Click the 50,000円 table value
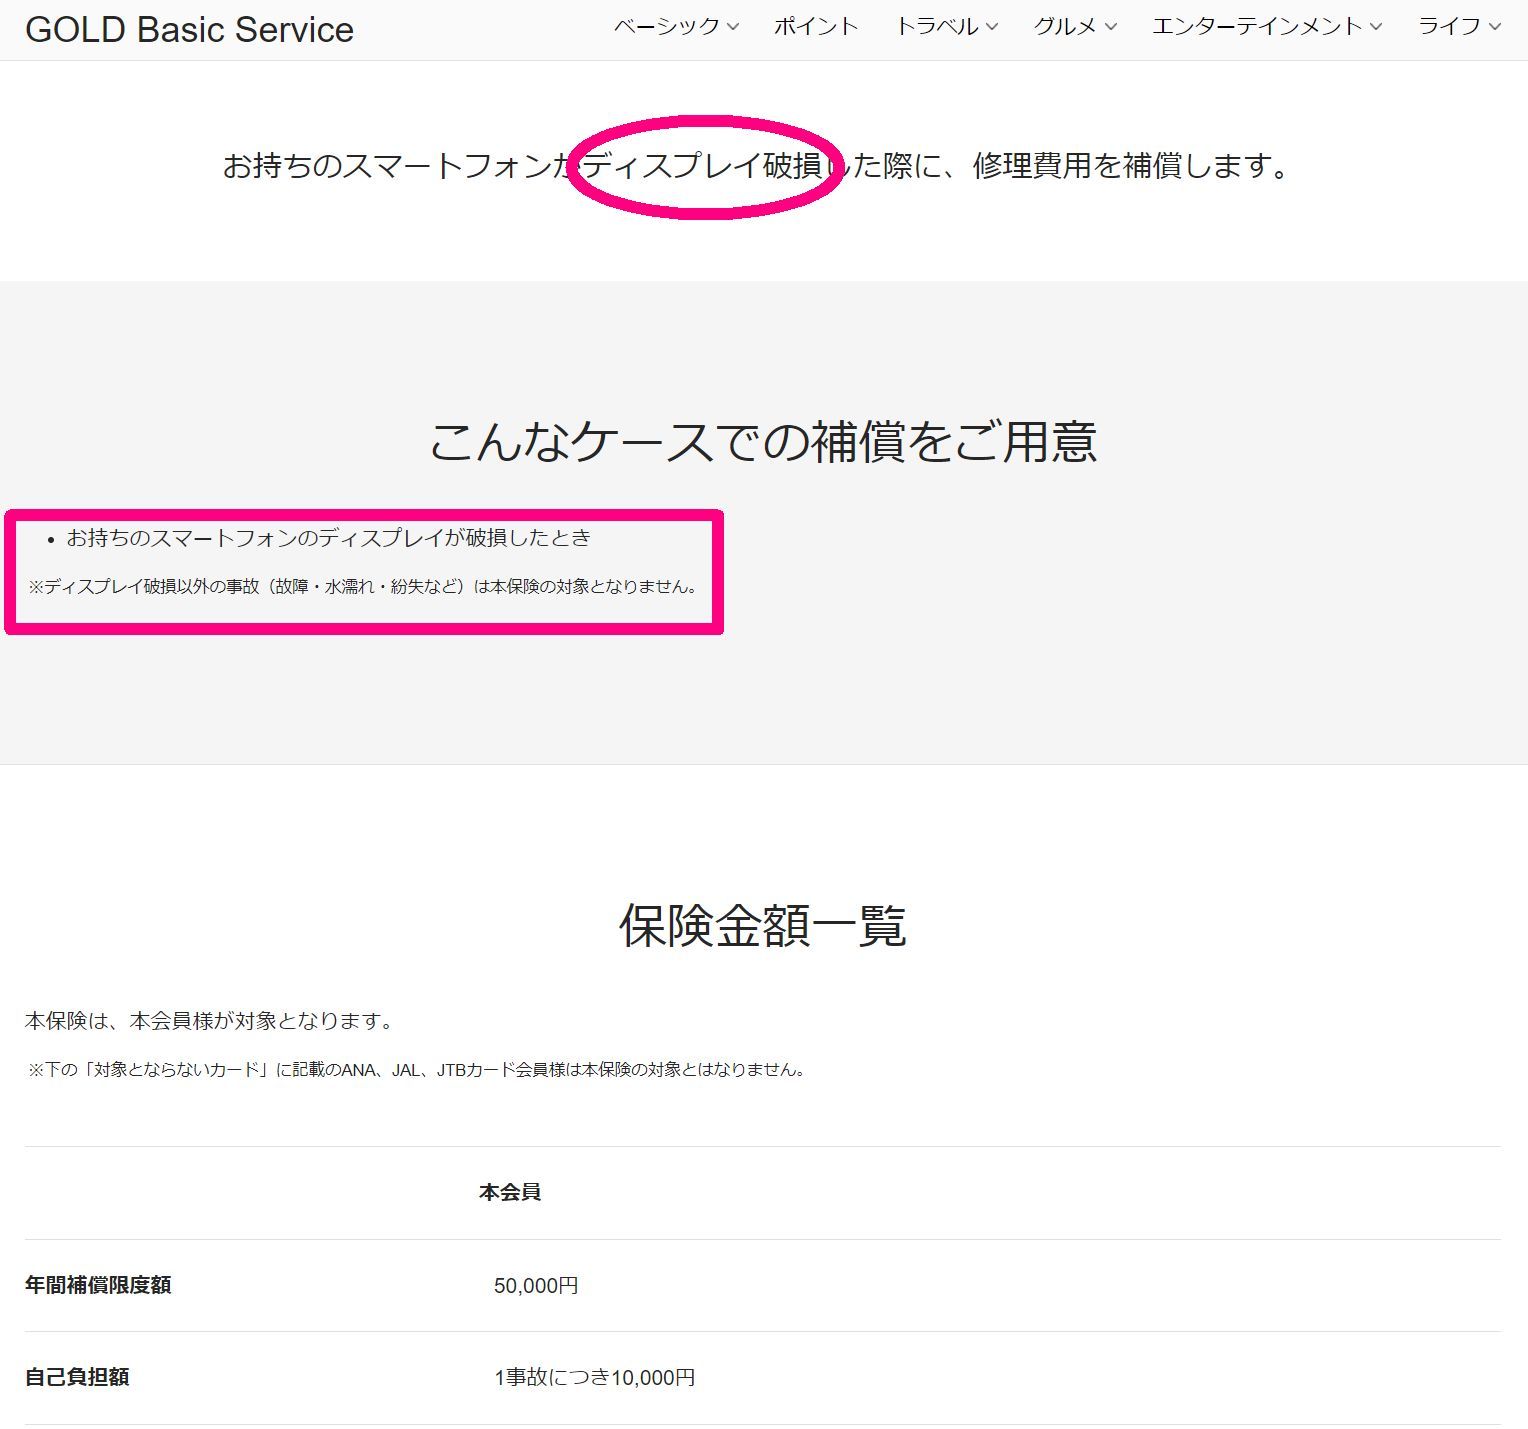 click(x=536, y=1285)
